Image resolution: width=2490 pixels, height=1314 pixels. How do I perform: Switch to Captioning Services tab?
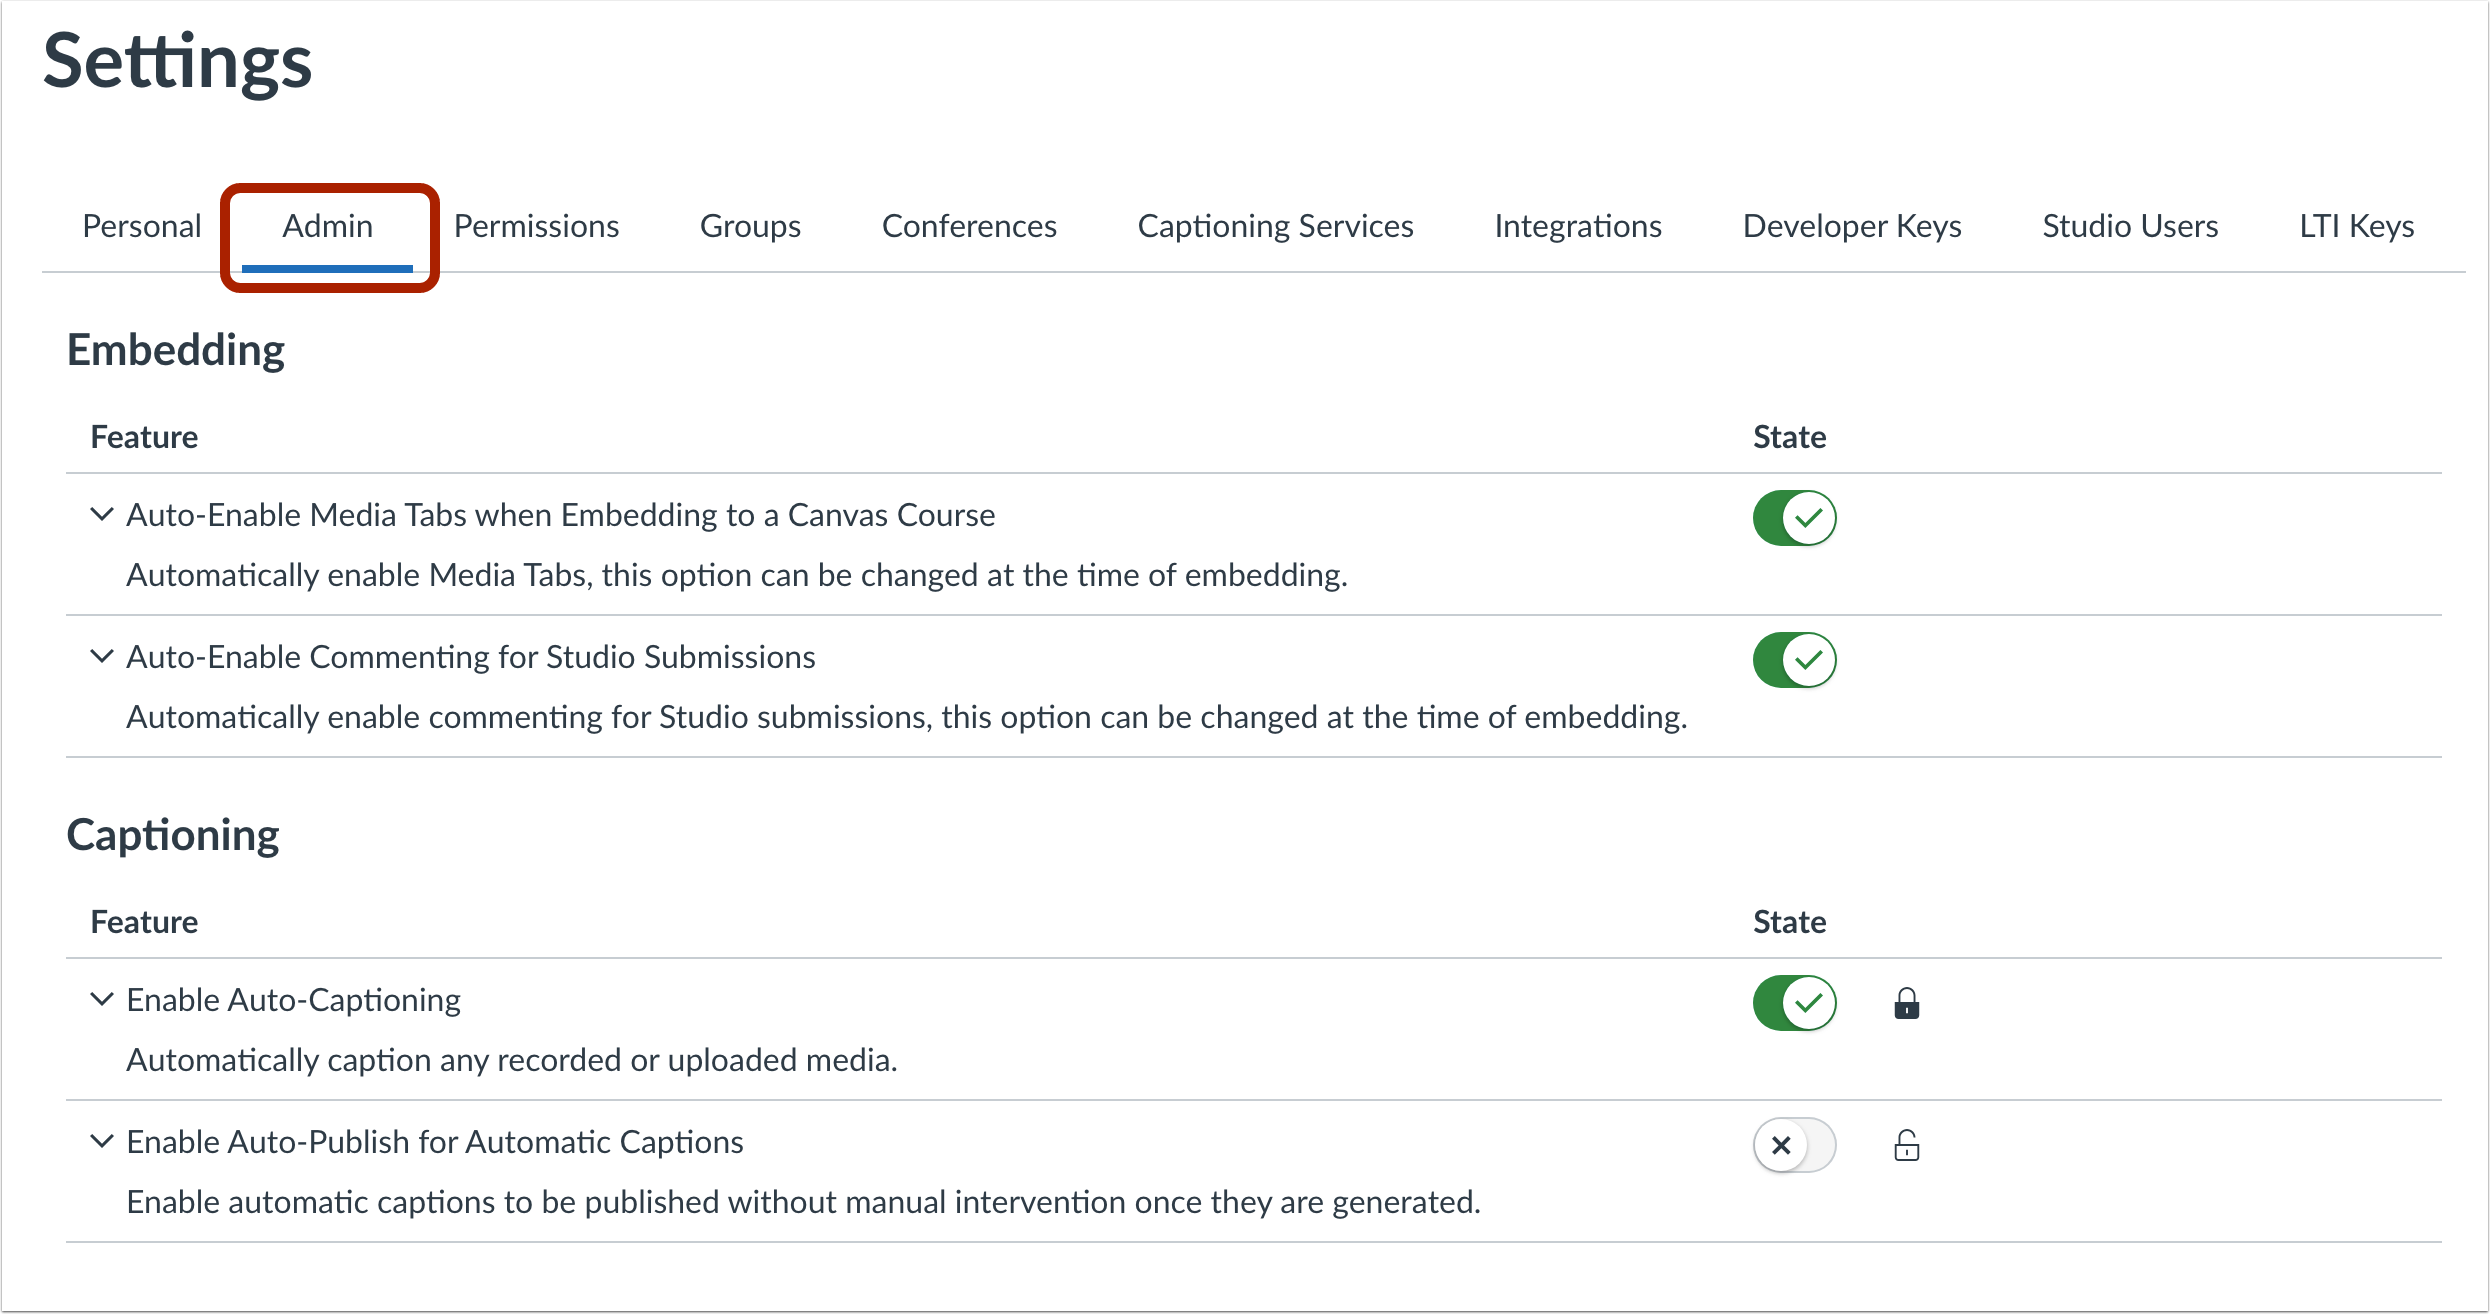1275,227
